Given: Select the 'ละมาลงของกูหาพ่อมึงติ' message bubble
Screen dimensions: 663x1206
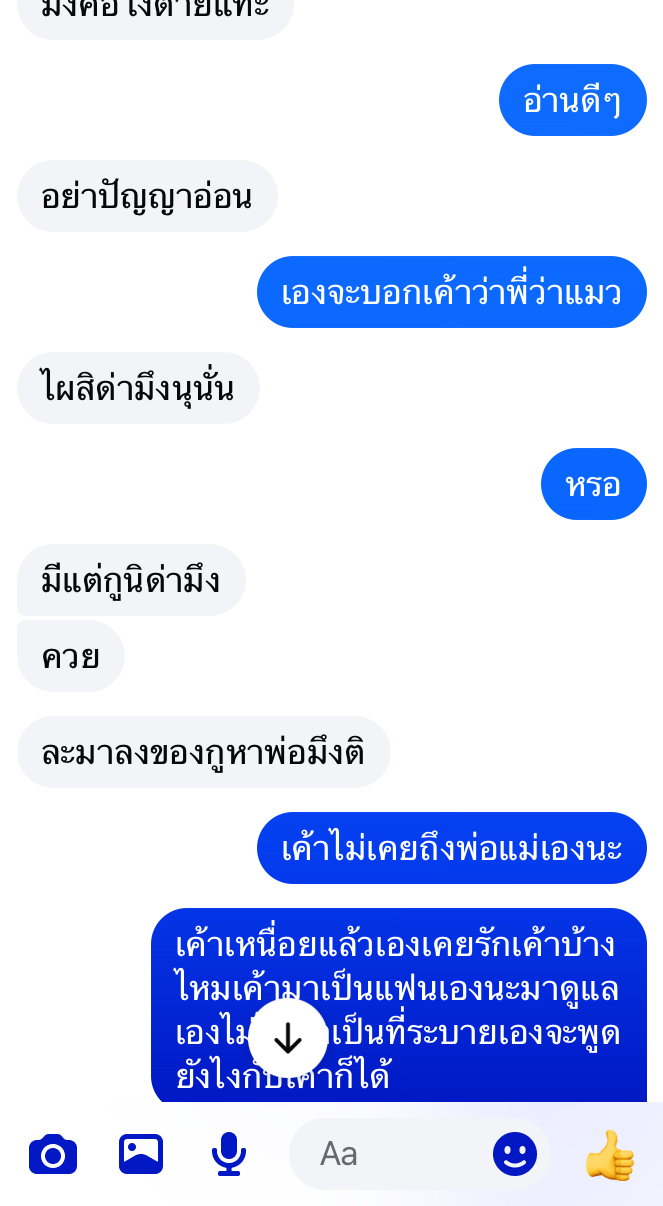Looking at the screenshot, I should [203, 752].
